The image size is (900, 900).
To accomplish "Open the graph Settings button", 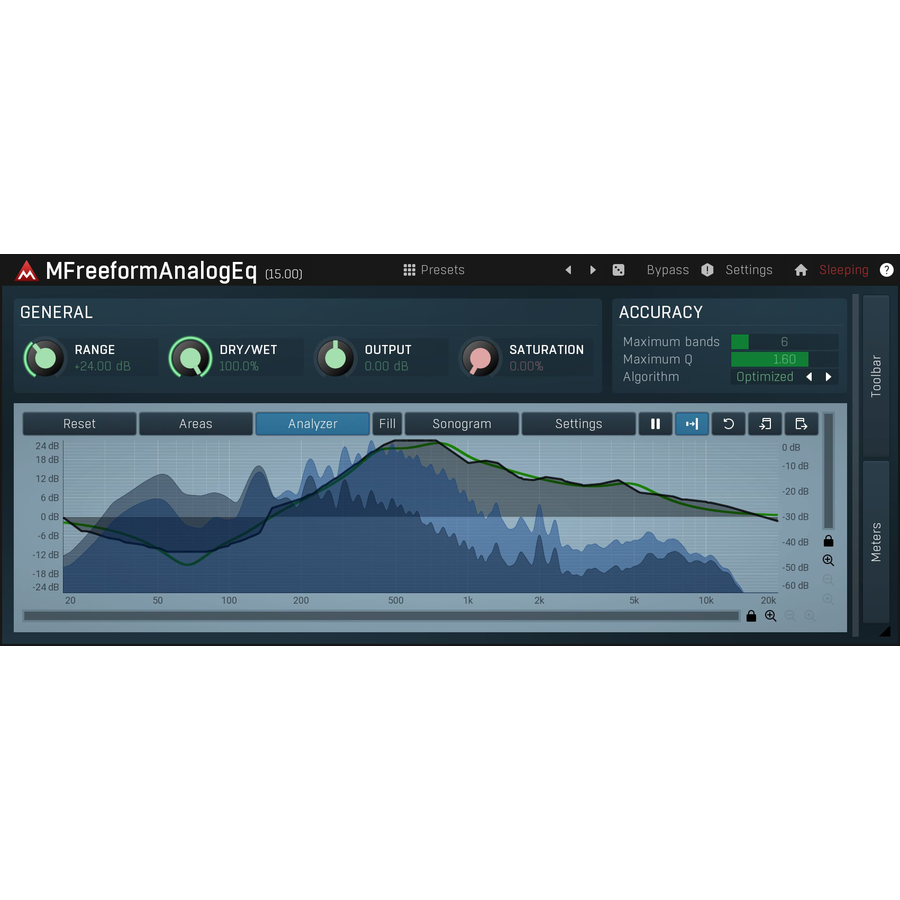I will pyautogui.click(x=579, y=424).
